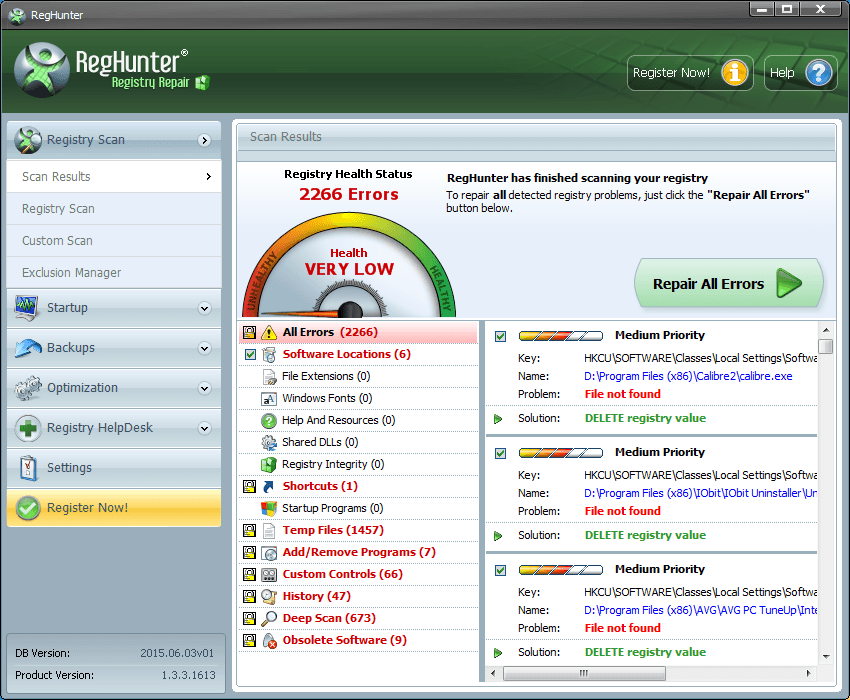Uncheck the calibre.exe error entry checkbox
This screenshot has width=850, height=700.
(x=500, y=336)
